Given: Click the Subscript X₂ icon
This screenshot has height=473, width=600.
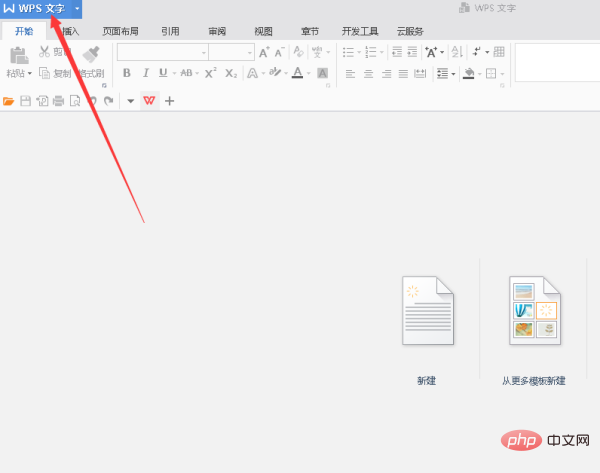Looking at the screenshot, I should 231,73.
